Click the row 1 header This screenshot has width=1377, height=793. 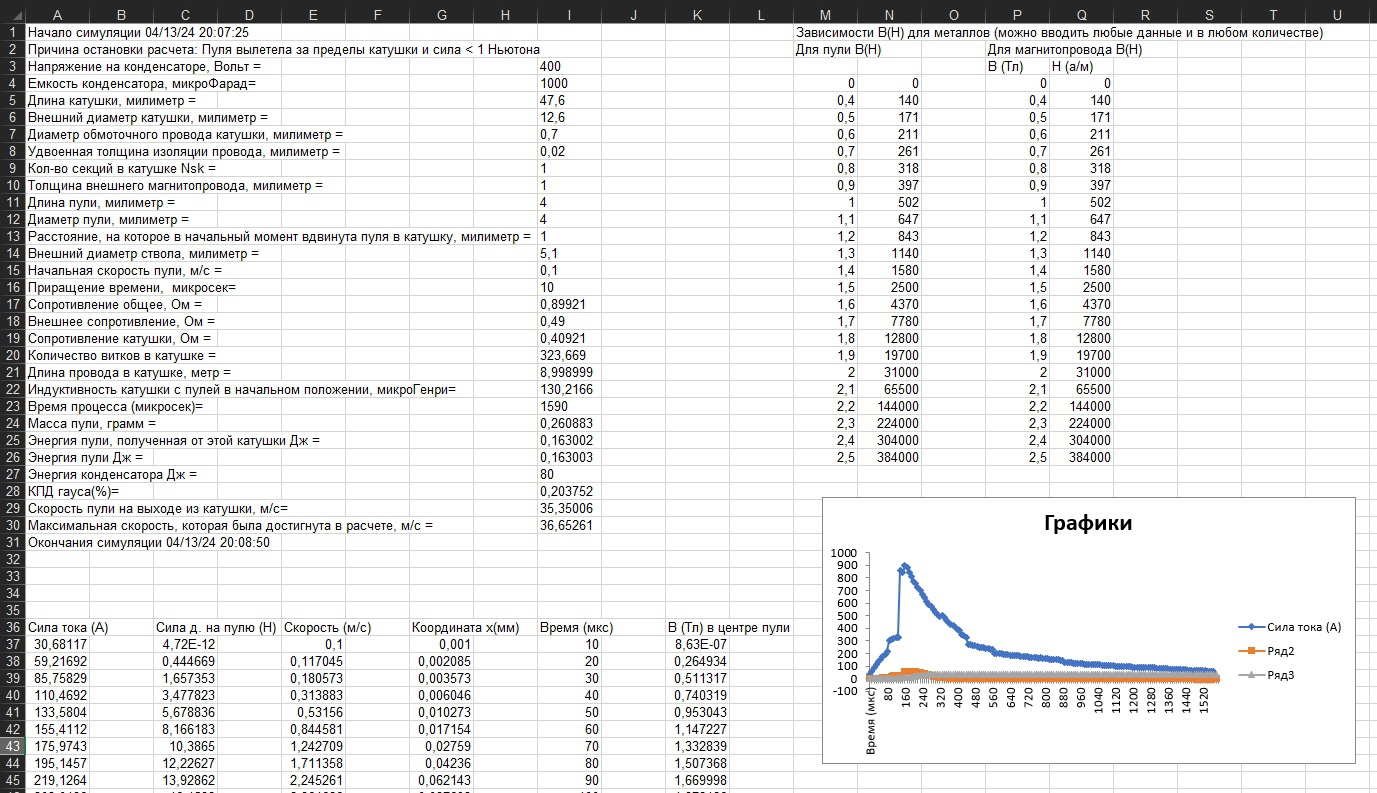[11, 32]
